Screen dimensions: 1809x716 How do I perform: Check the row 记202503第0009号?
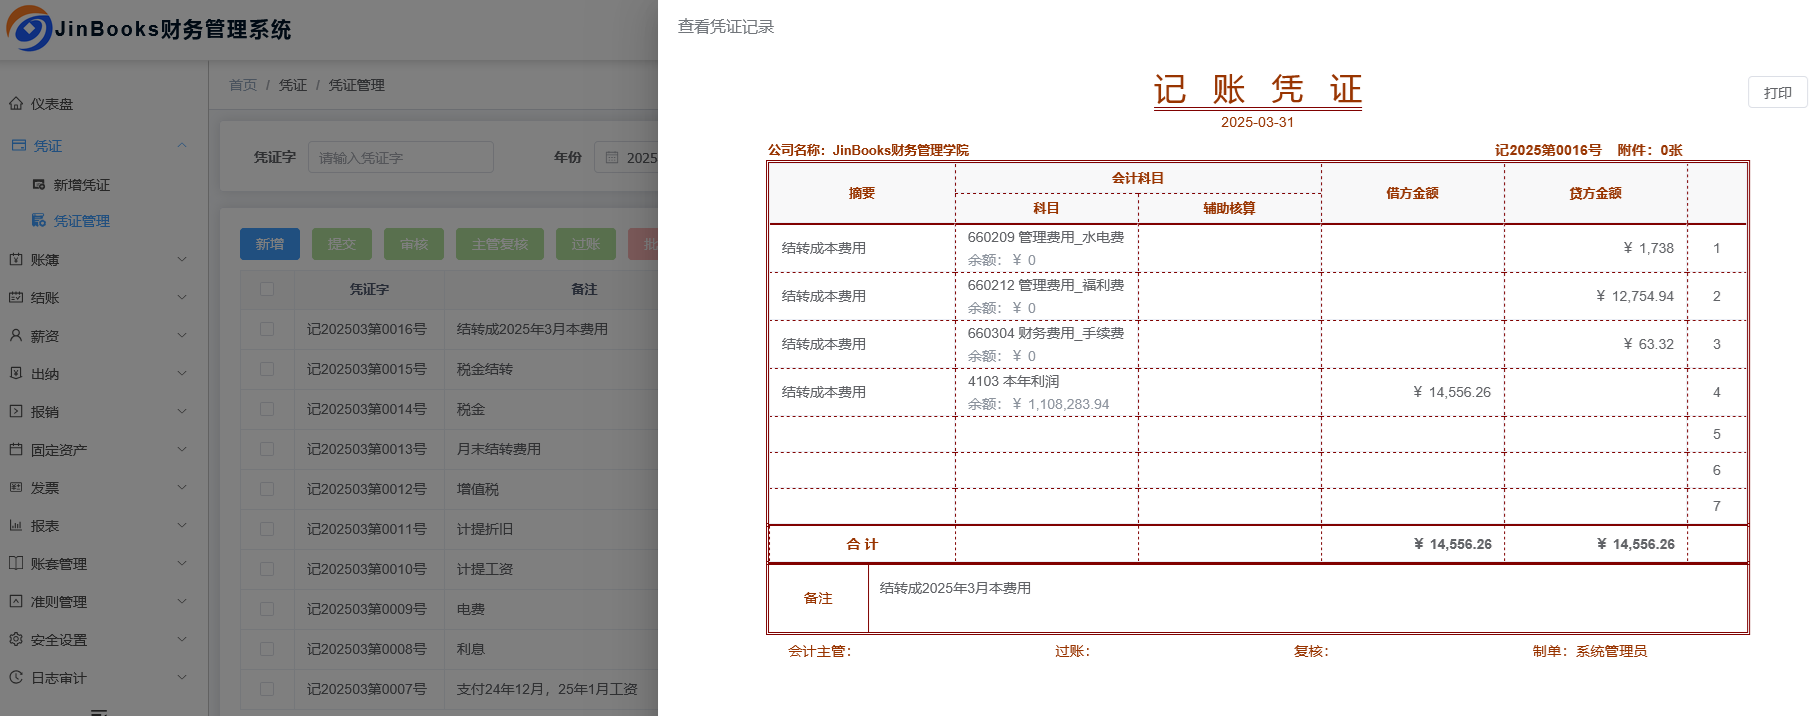click(267, 608)
